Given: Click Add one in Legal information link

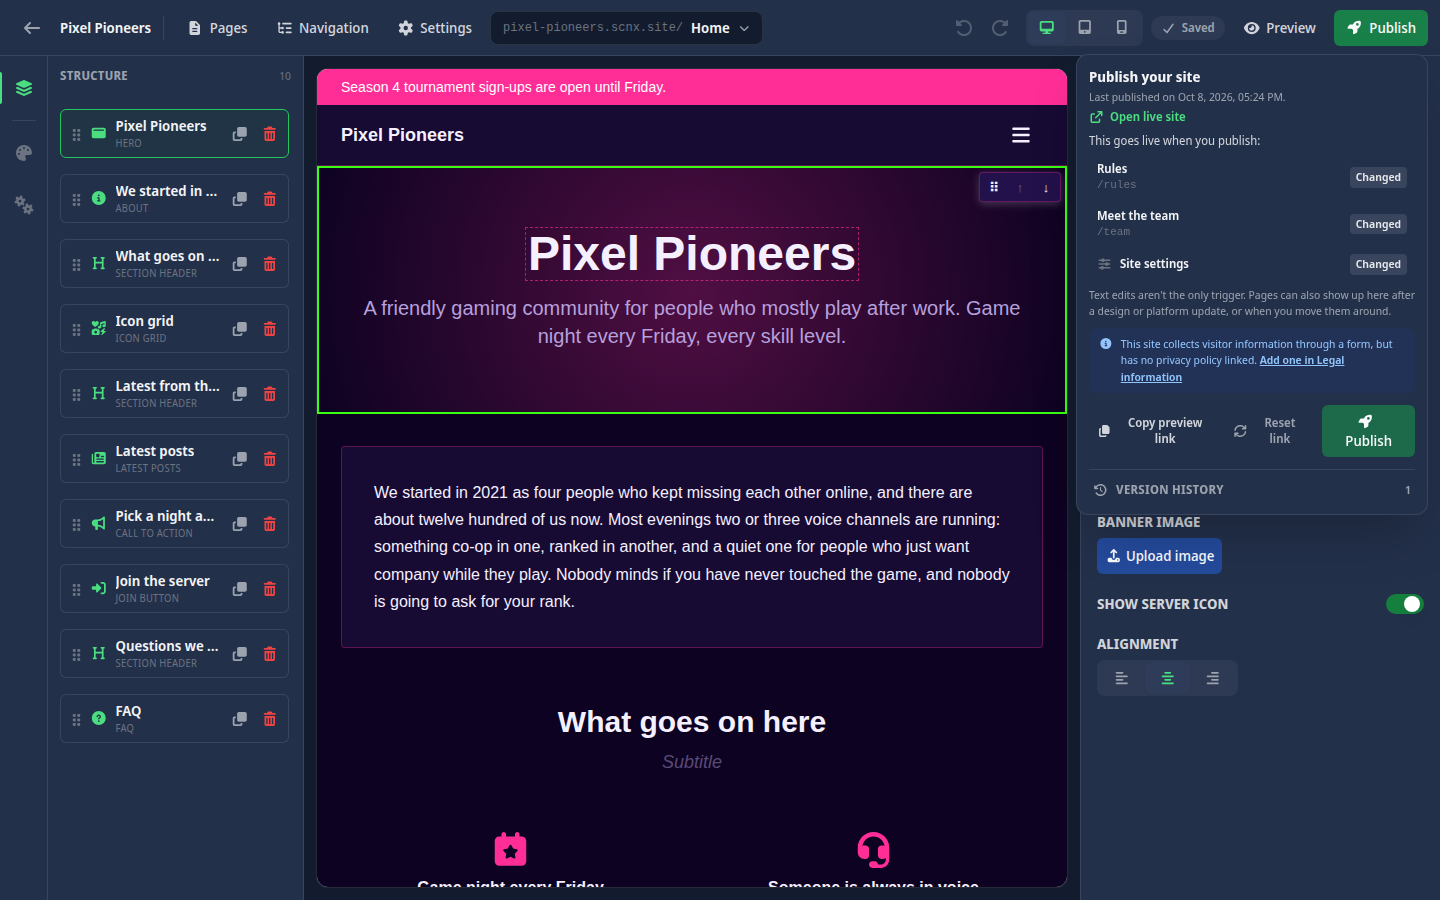Looking at the screenshot, I should pos(1232,369).
